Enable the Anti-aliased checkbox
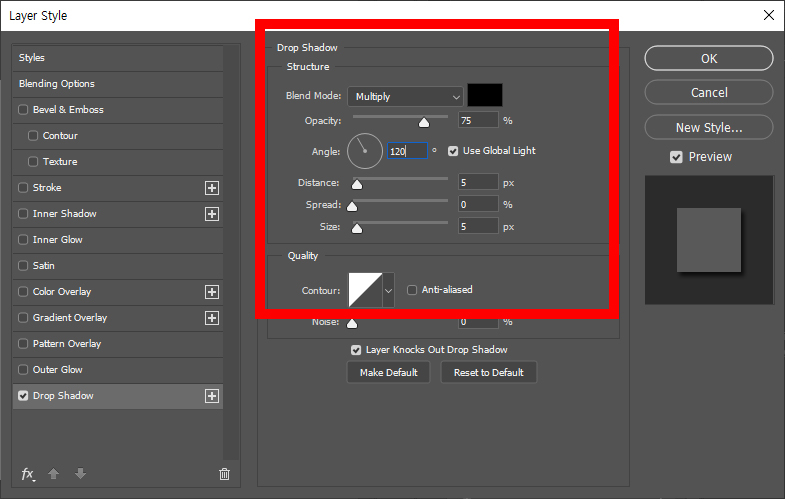The width and height of the screenshot is (785, 499). 412,290
